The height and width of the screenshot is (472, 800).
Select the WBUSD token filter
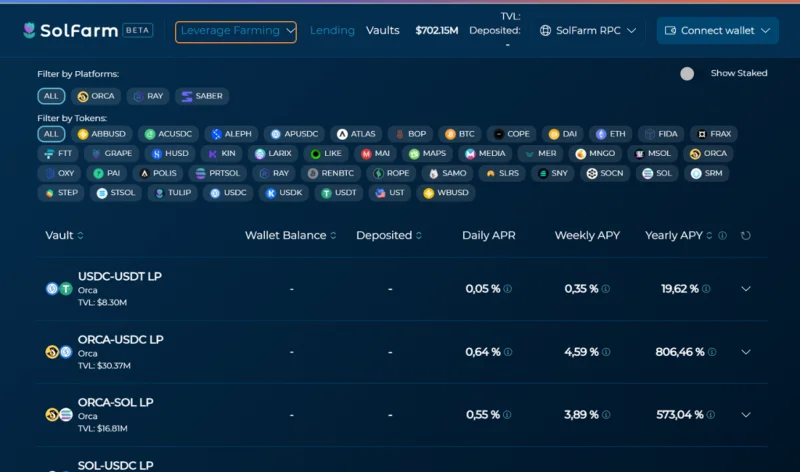tap(446, 193)
